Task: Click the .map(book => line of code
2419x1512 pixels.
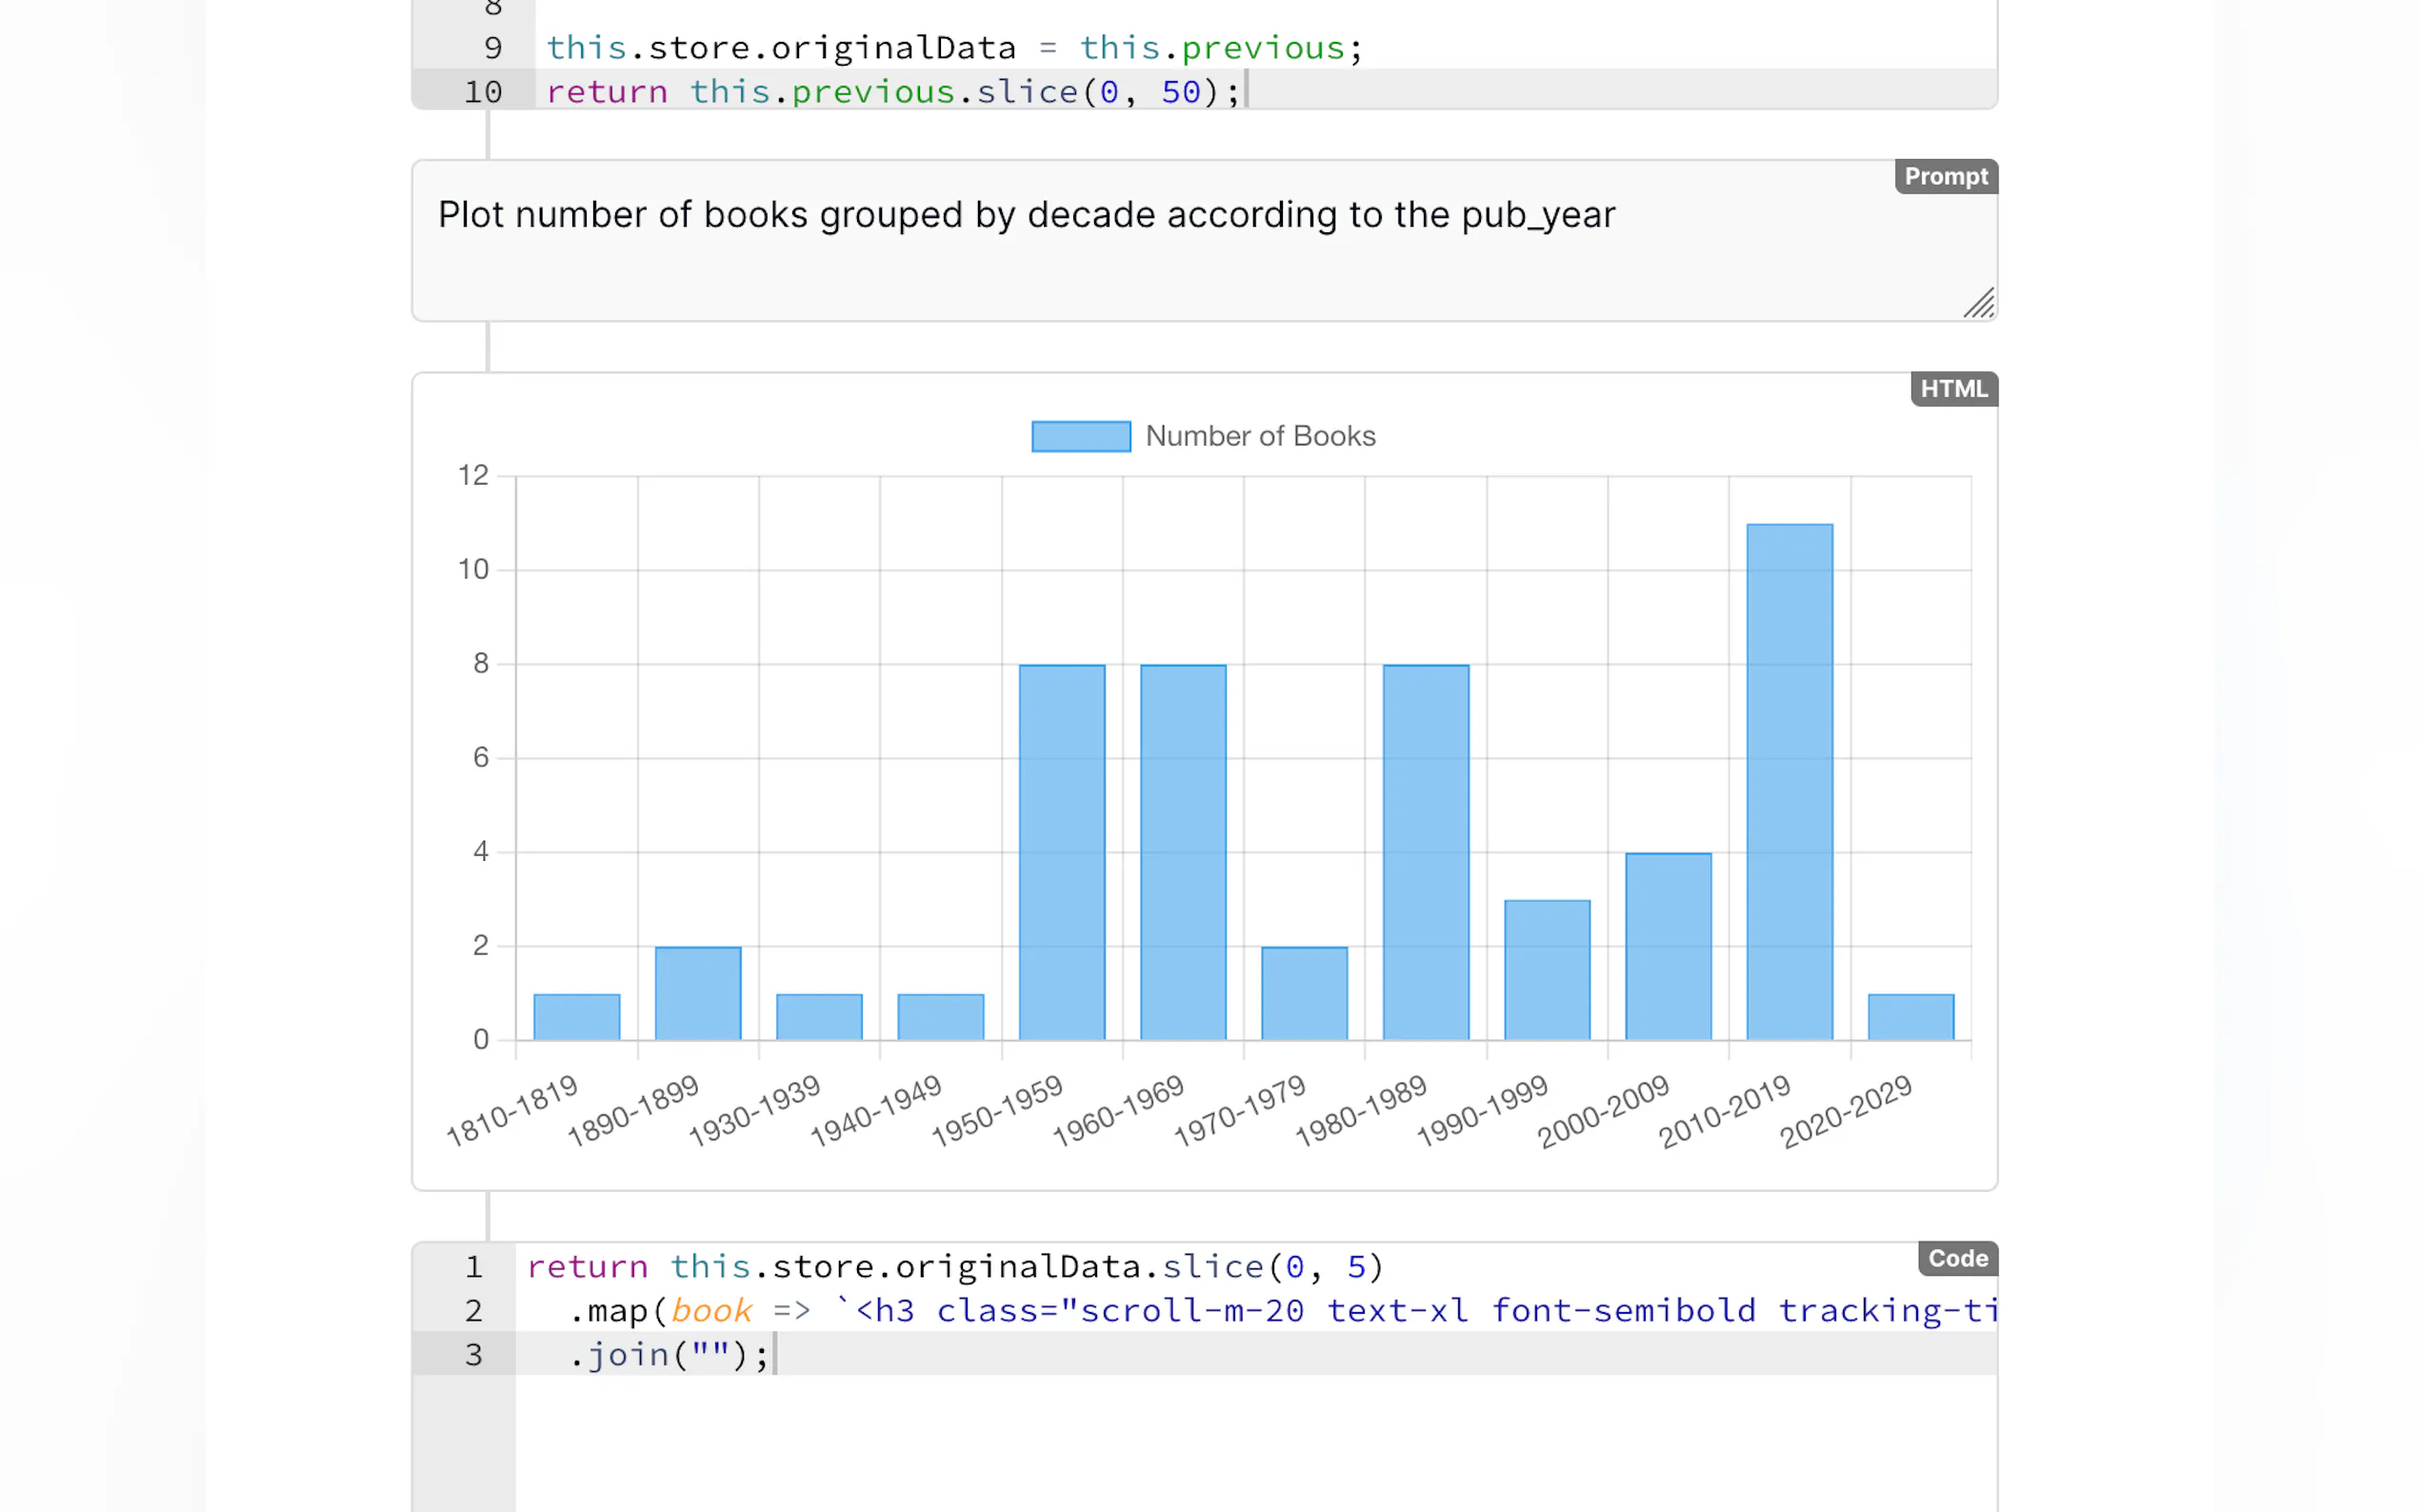Action: pyautogui.click(x=690, y=1310)
